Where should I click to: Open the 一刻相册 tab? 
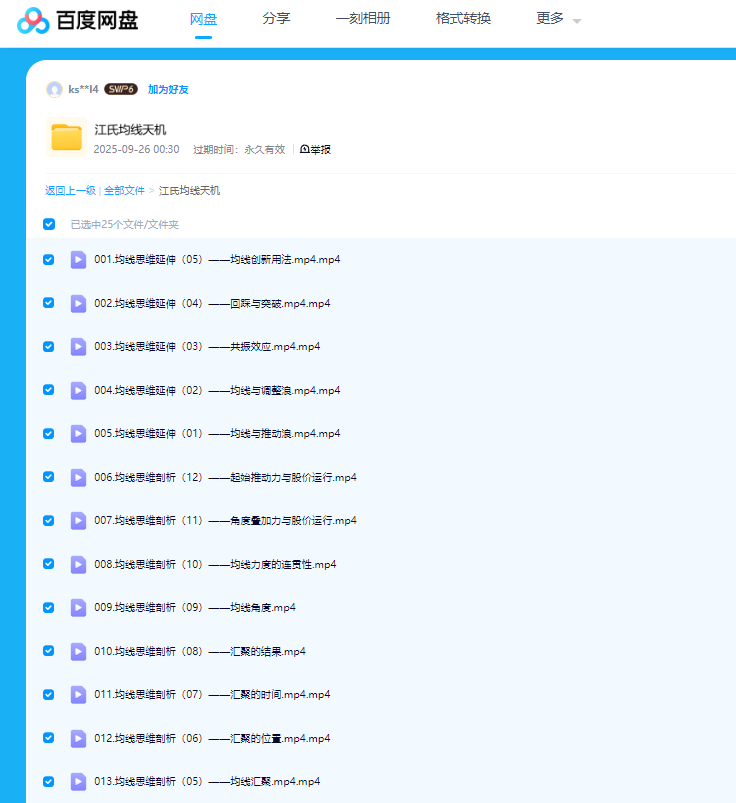click(363, 19)
